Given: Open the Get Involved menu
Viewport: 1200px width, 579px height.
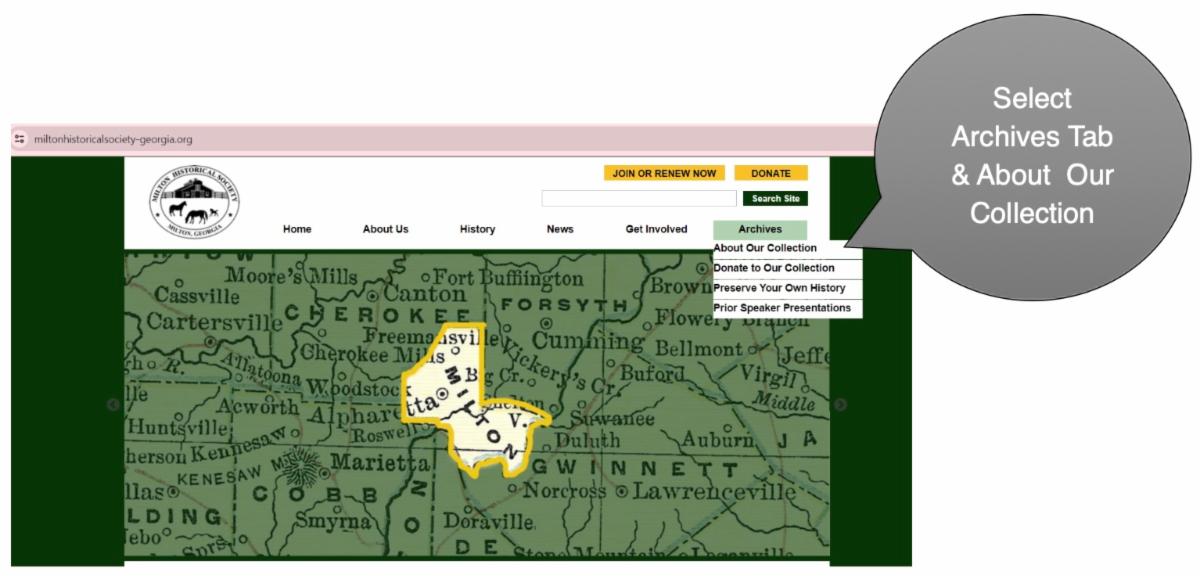Looking at the screenshot, I should 656,229.
